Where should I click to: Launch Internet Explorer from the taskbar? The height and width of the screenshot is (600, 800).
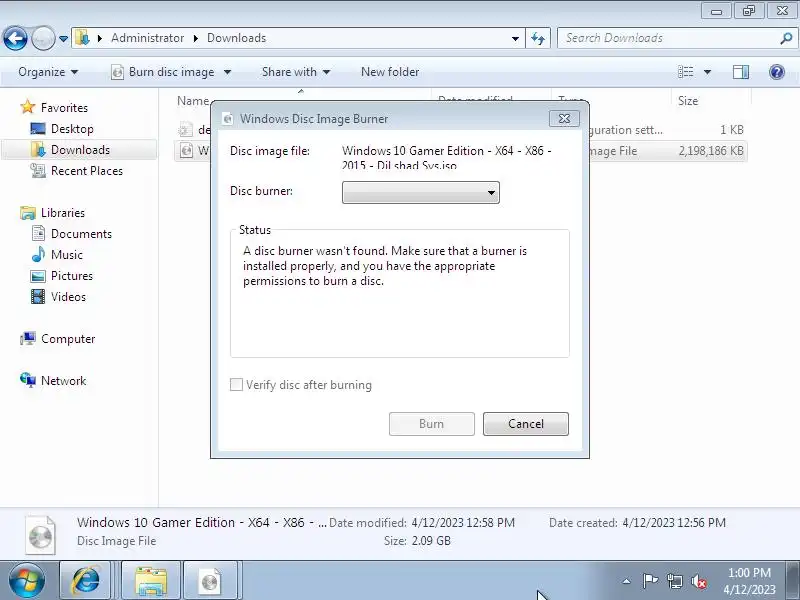click(x=86, y=581)
